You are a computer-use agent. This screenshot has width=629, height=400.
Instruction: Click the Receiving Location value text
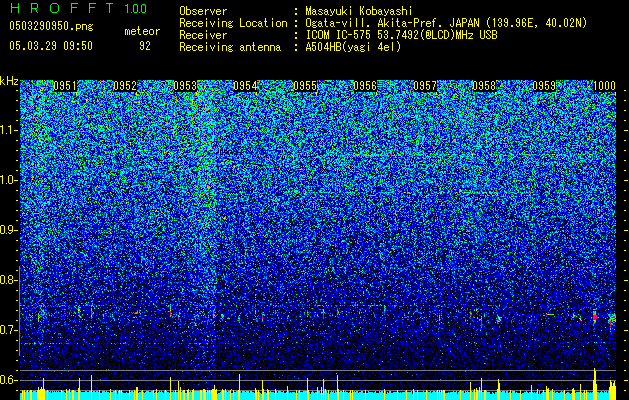tap(446, 23)
